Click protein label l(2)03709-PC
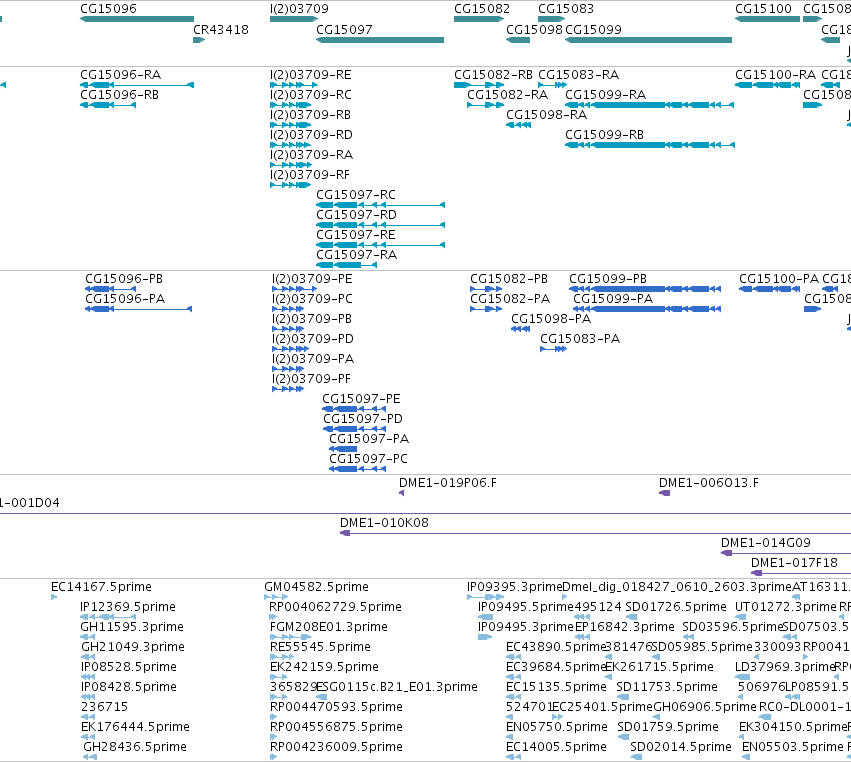The height and width of the screenshot is (762, 851). pyautogui.click(x=312, y=299)
